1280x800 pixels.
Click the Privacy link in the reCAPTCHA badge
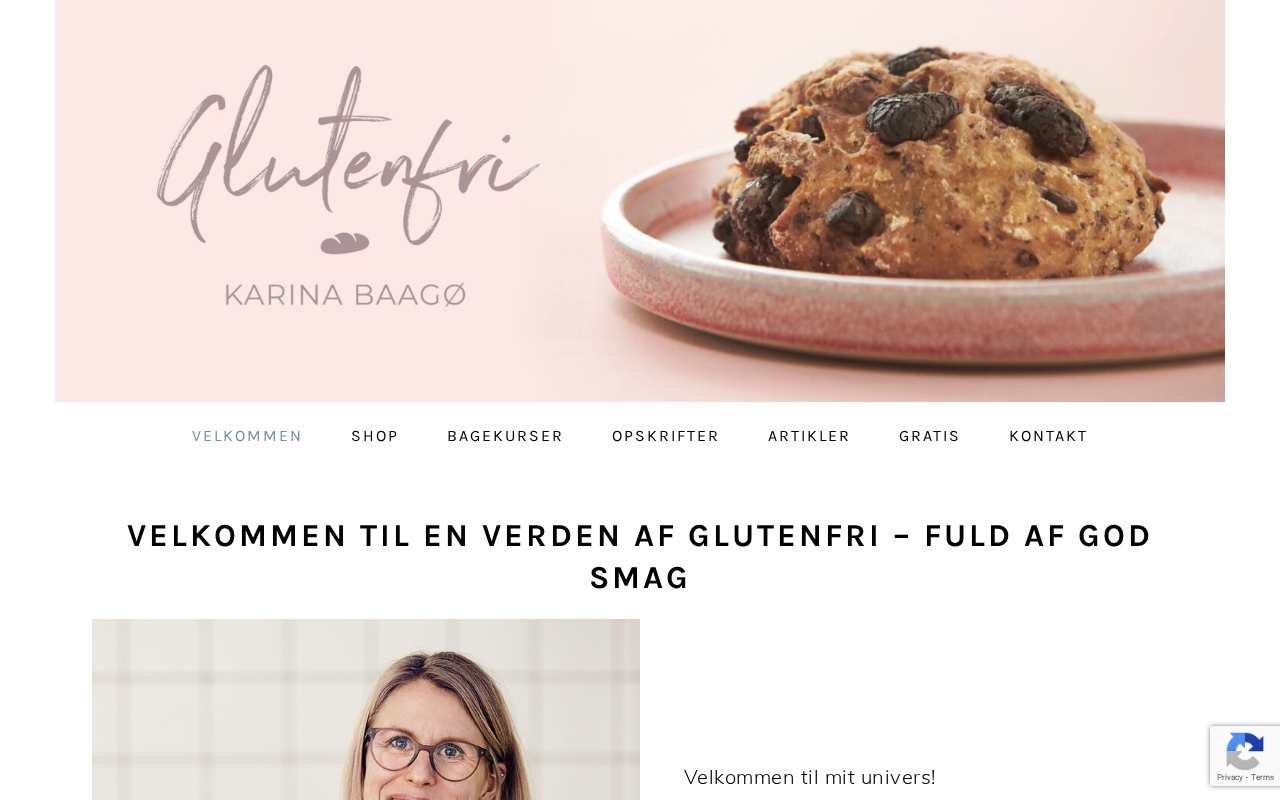pos(1229,778)
